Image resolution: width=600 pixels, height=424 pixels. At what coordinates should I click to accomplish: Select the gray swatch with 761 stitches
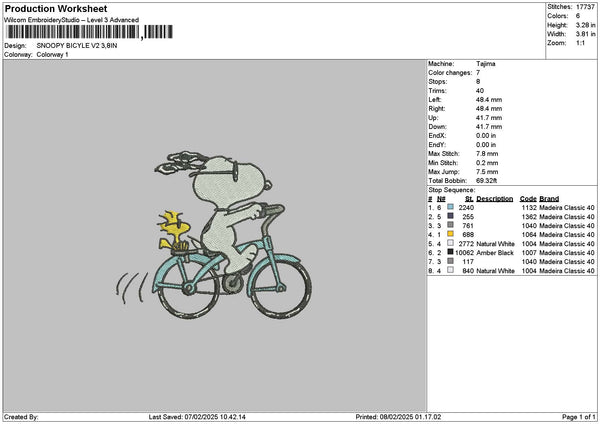point(450,225)
